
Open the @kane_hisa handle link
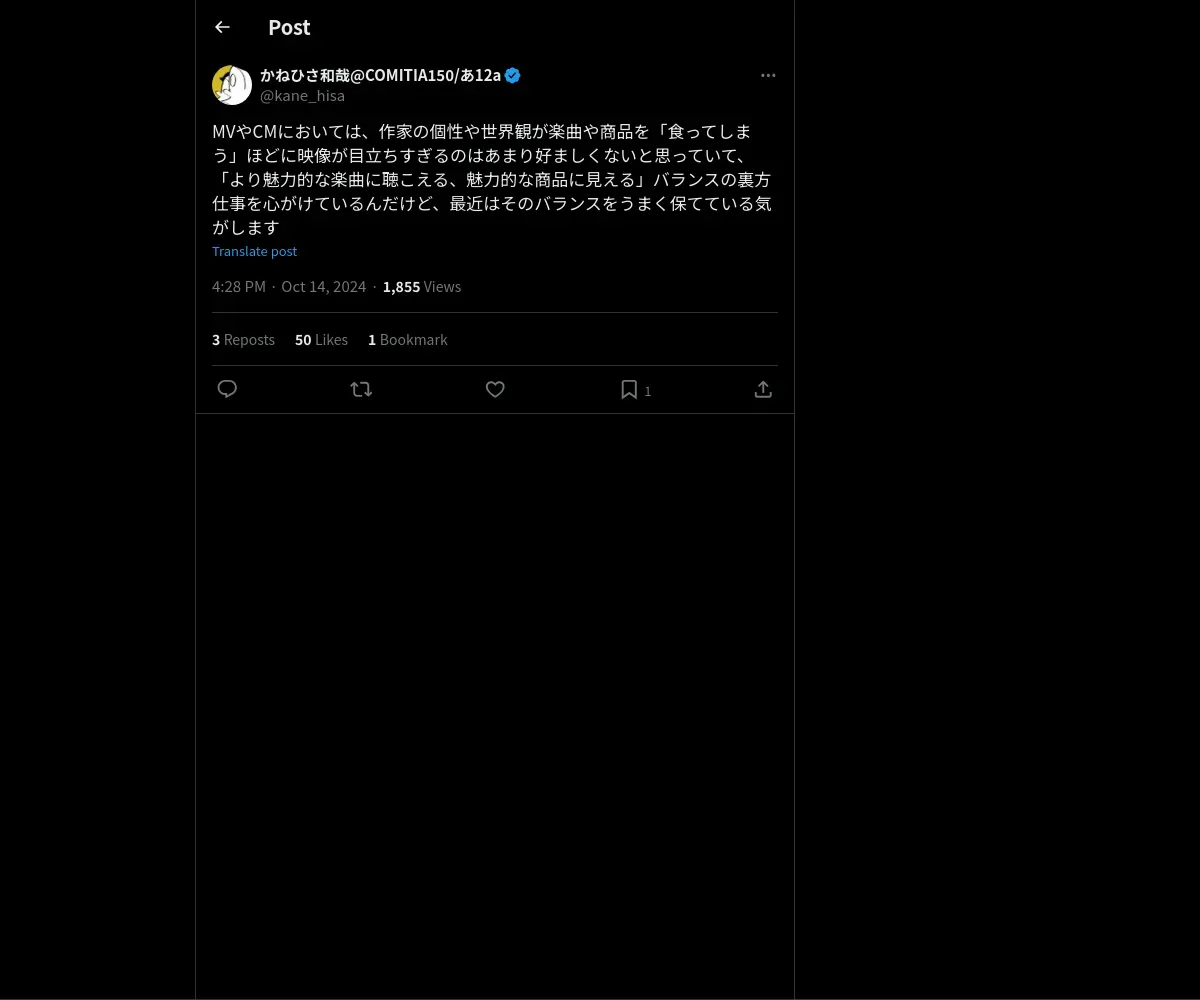click(302, 96)
